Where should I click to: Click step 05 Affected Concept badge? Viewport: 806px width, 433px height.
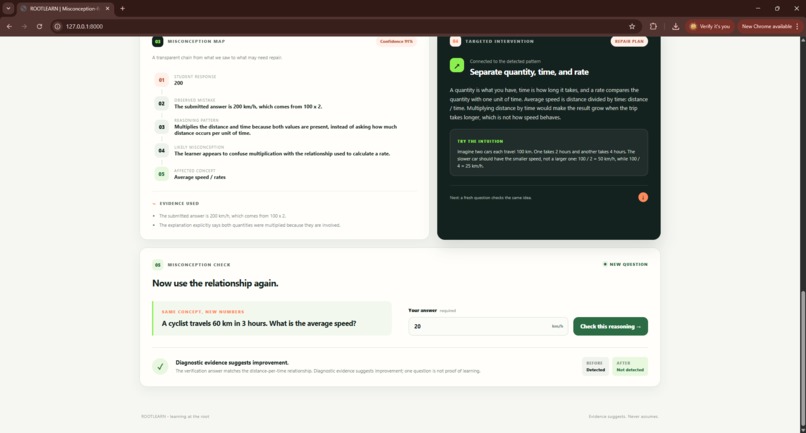161,174
